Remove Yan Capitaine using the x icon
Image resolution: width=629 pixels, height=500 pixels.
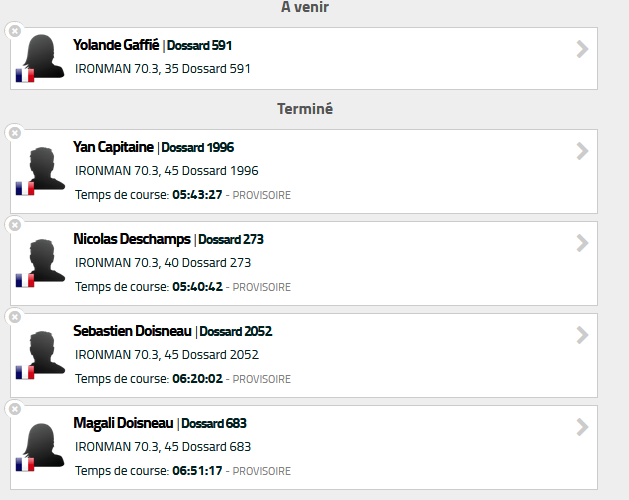[x=15, y=133]
